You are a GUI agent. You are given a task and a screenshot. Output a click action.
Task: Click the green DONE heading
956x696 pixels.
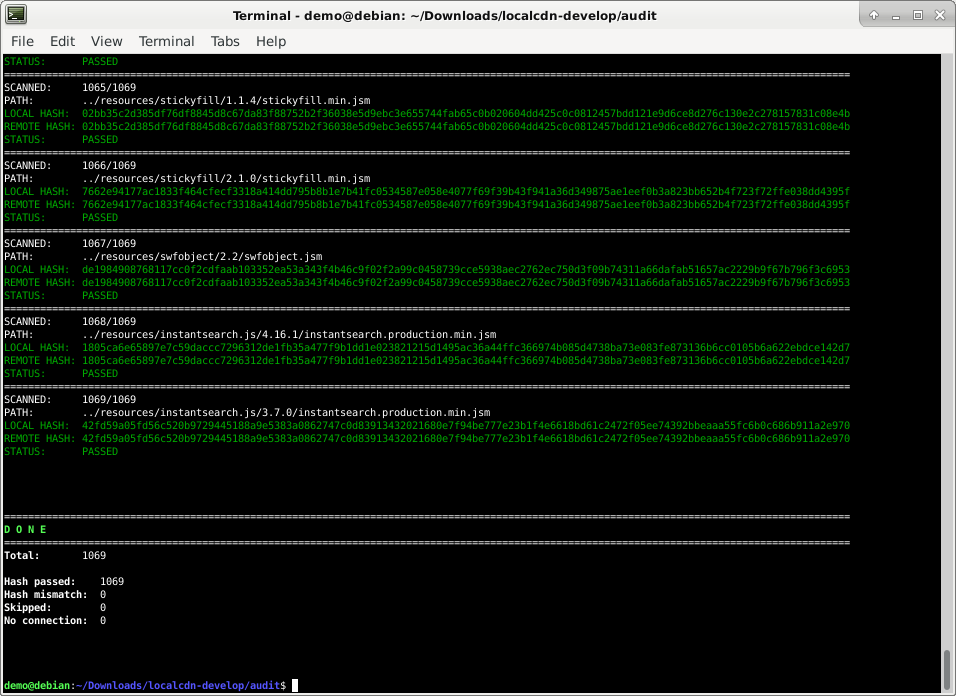(25, 529)
